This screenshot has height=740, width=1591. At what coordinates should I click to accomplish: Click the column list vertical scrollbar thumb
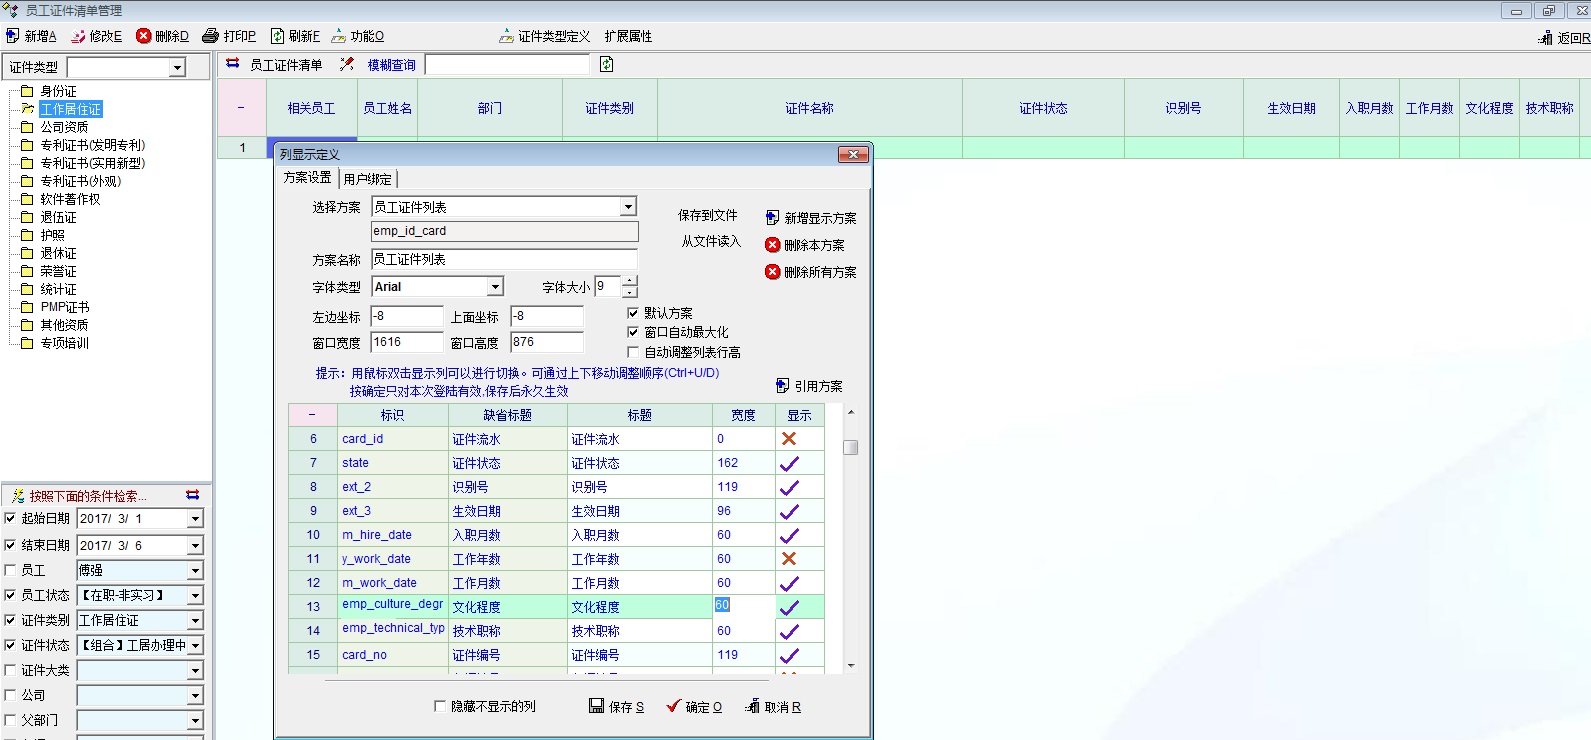pyautogui.click(x=850, y=447)
